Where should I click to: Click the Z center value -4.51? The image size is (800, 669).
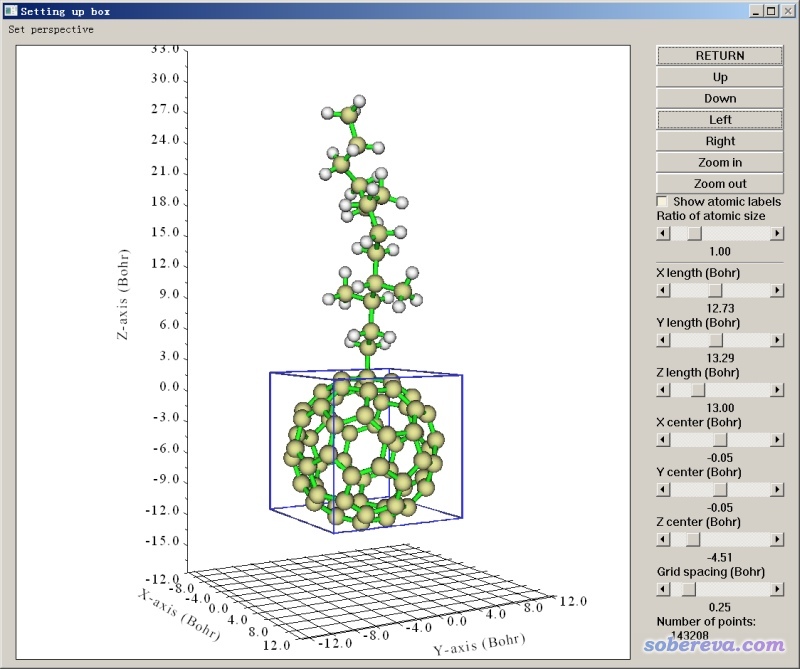720,557
